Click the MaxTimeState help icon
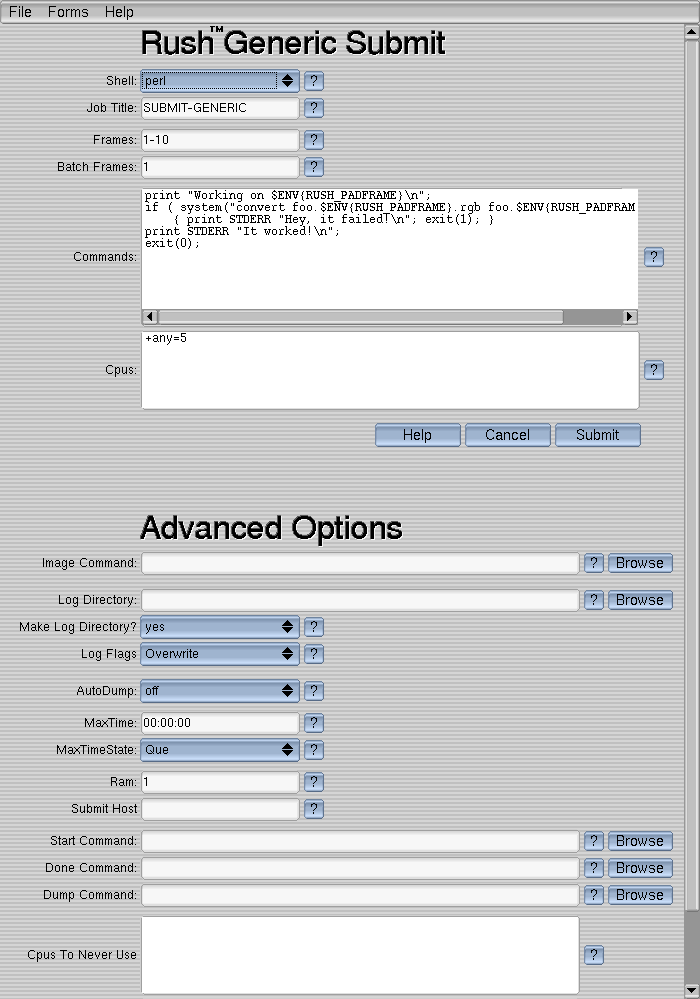Screen dimensions: 700x999 tap(313, 750)
